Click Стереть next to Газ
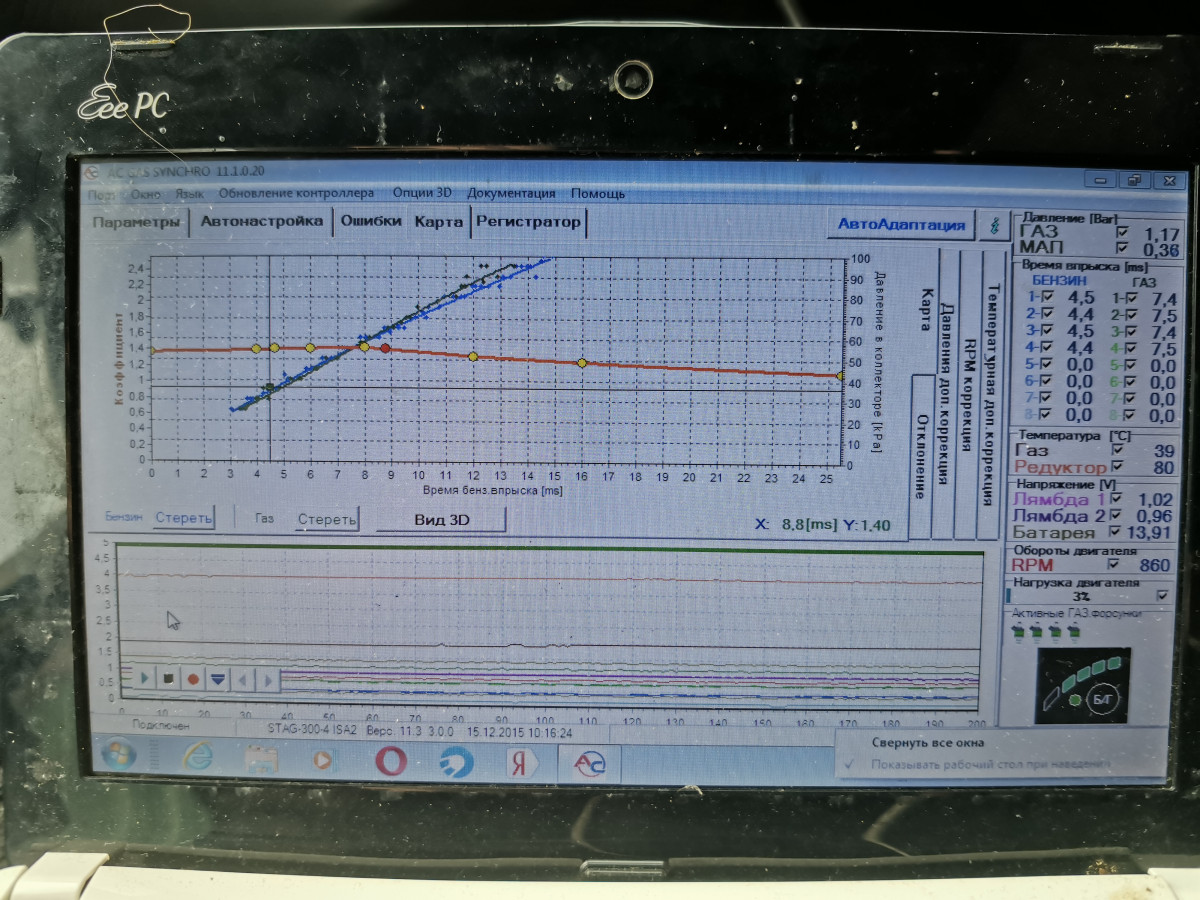Viewport: 1200px width, 900px height. point(327,519)
